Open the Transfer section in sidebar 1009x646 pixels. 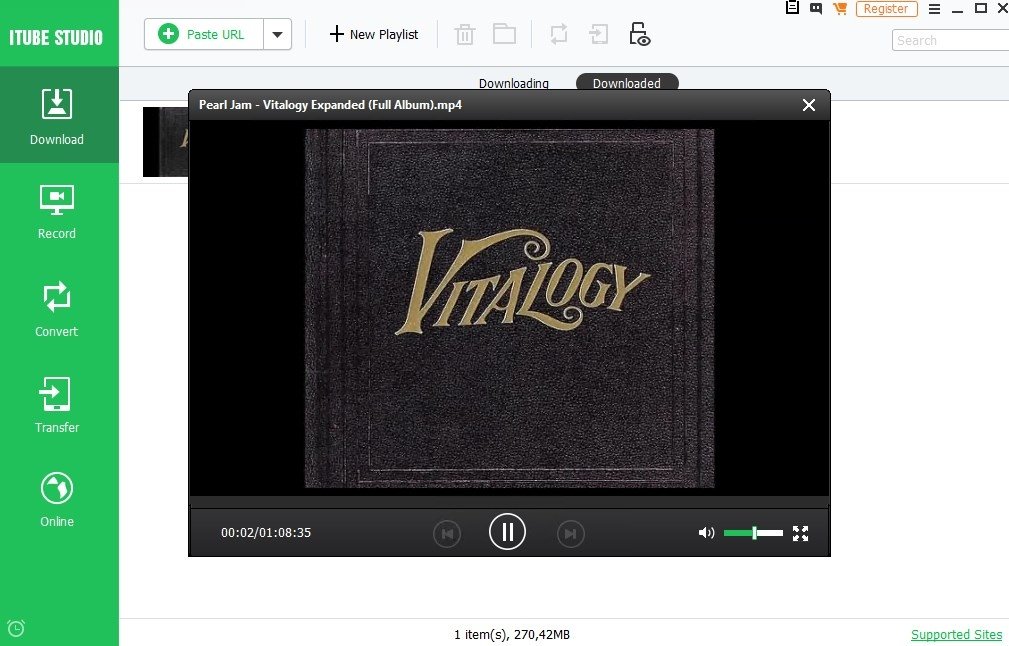pos(57,405)
